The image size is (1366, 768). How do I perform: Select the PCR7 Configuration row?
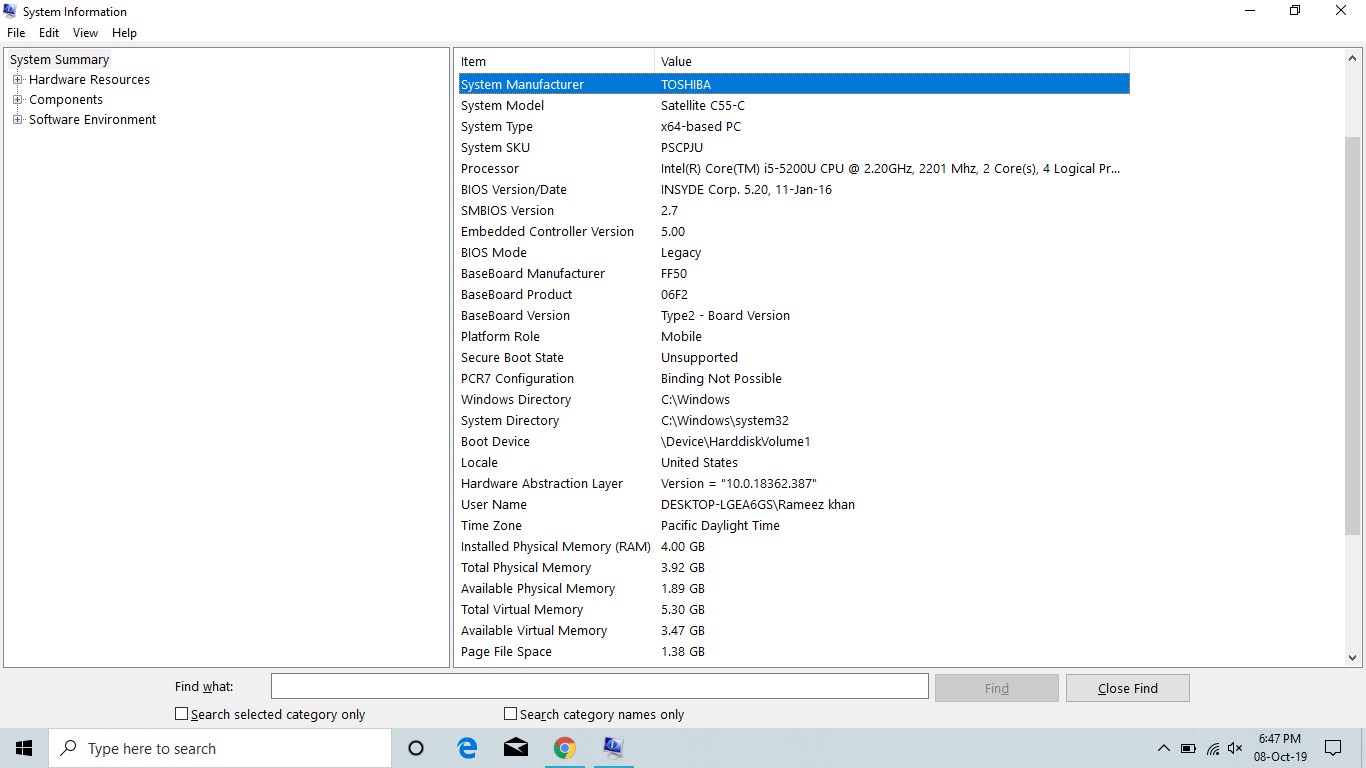point(793,379)
